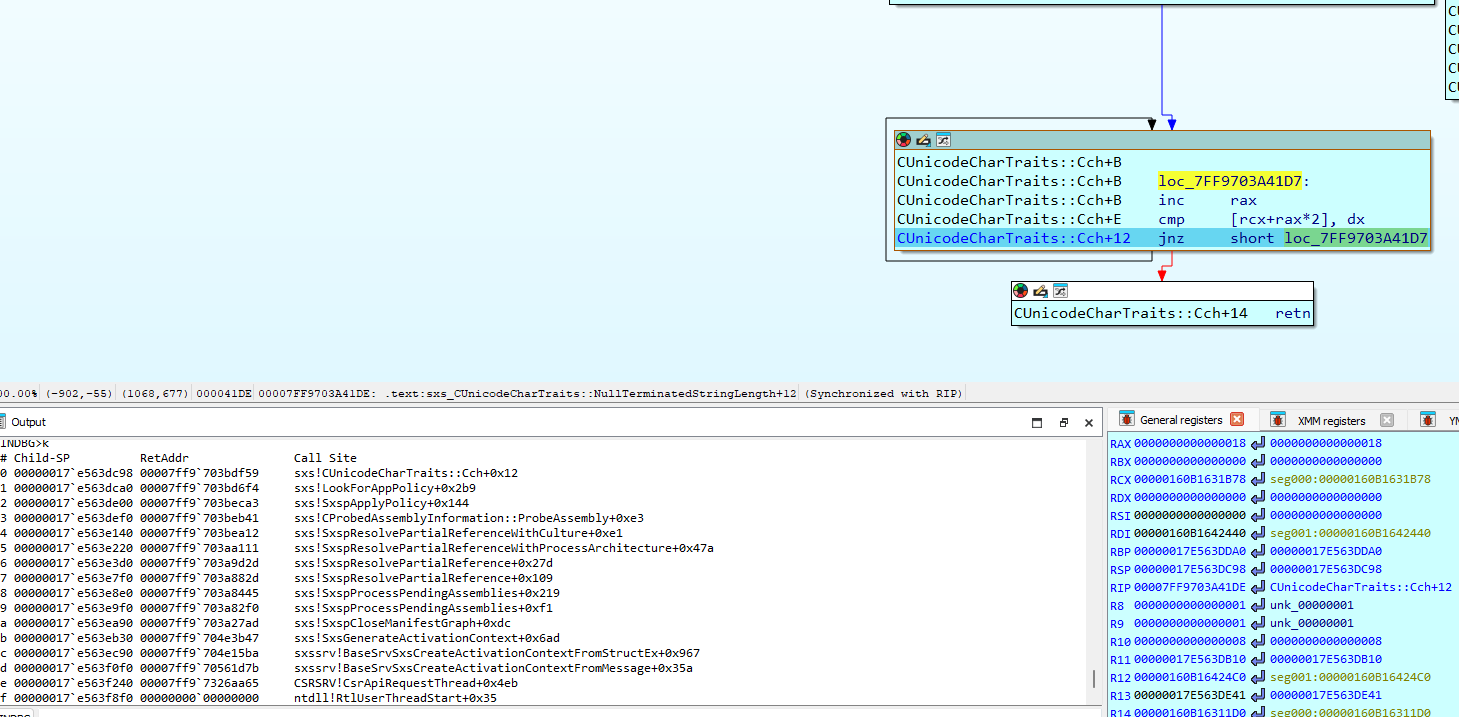Image resolution: width=1459 pixels, height=717 pixels.
Task: Float the Output panel with the restore button
Action: 1064,423
